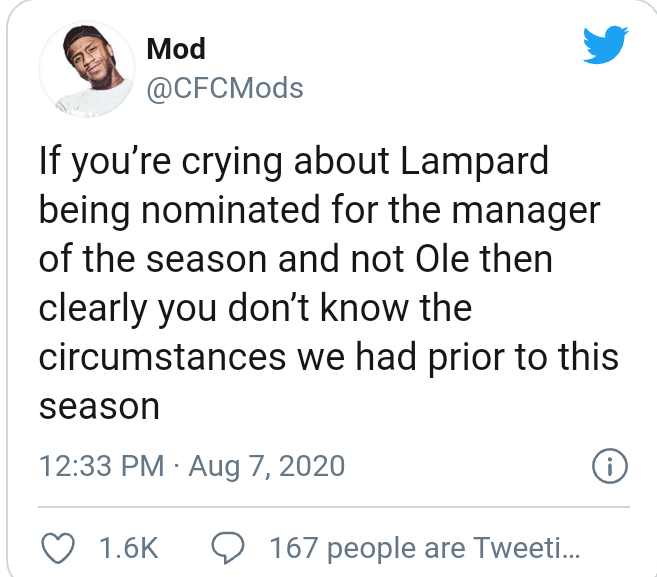Open the 12:33 PM timestamp link
Image resolution: width=657 pixels, height=577 pixels.
tap(102, 466)
